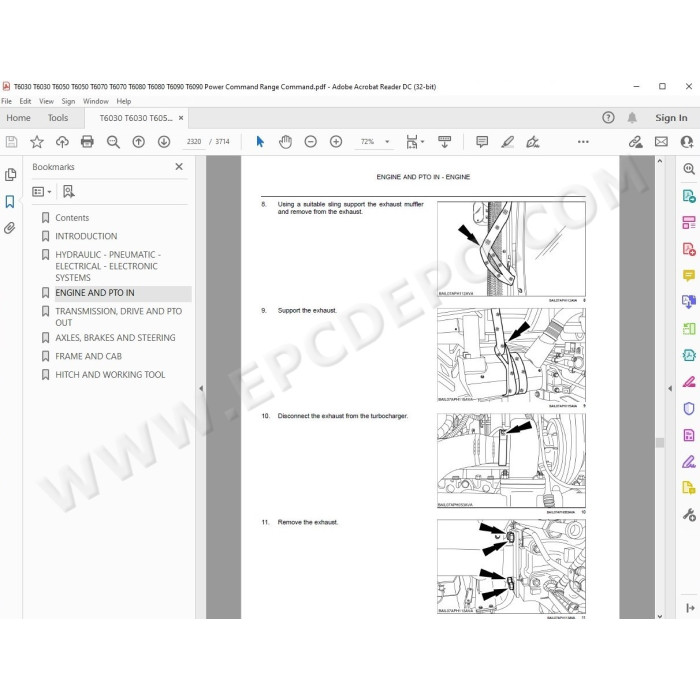Open HITCH AND WORKING TOOL bookmark

click(x=110, y=375)
